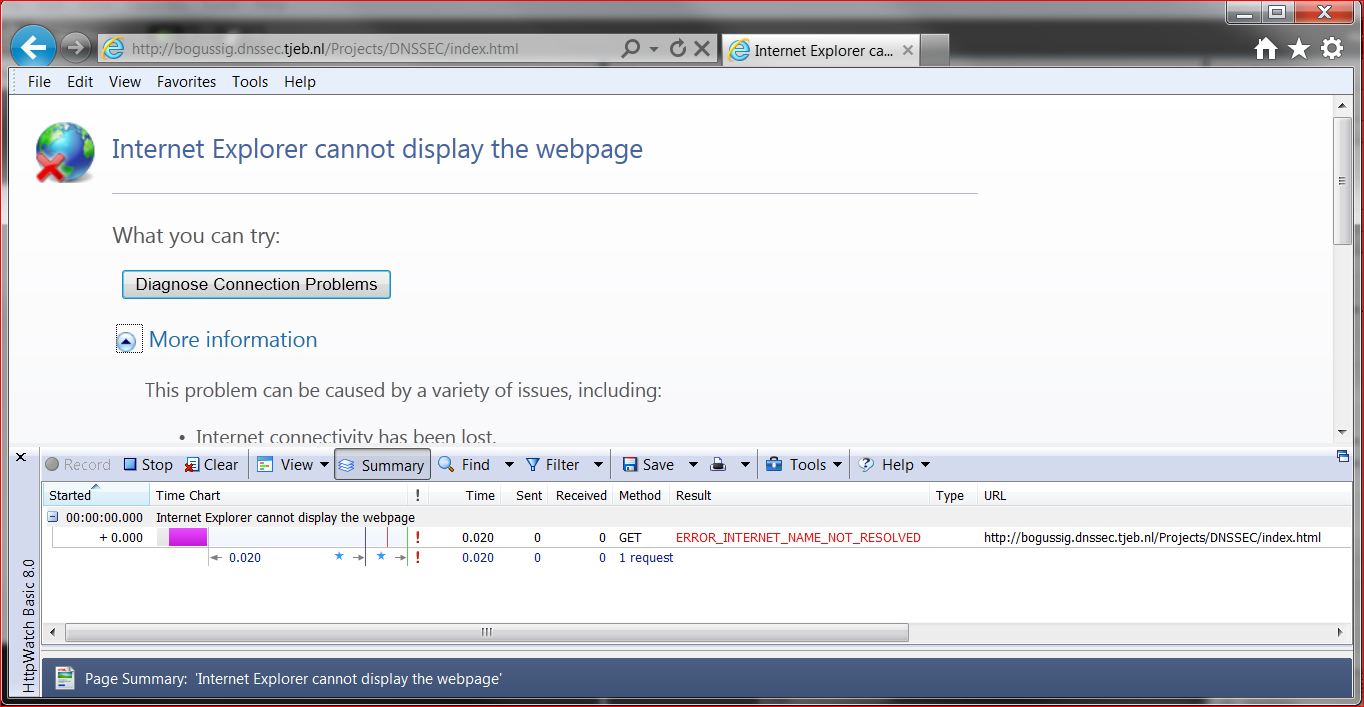Sort by the Started column header
Image resolution: width=1364 pixels, height=707 pixels.
(96, 495)
